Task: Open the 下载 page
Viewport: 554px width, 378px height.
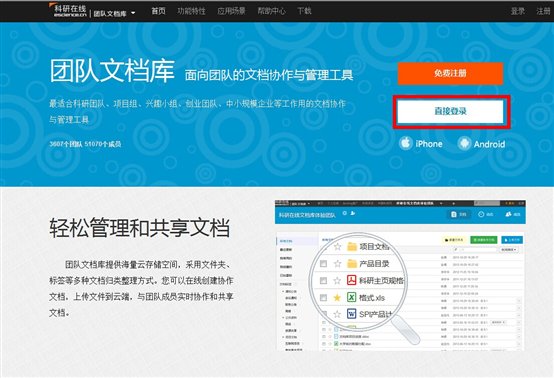Action: click(304, 11)
